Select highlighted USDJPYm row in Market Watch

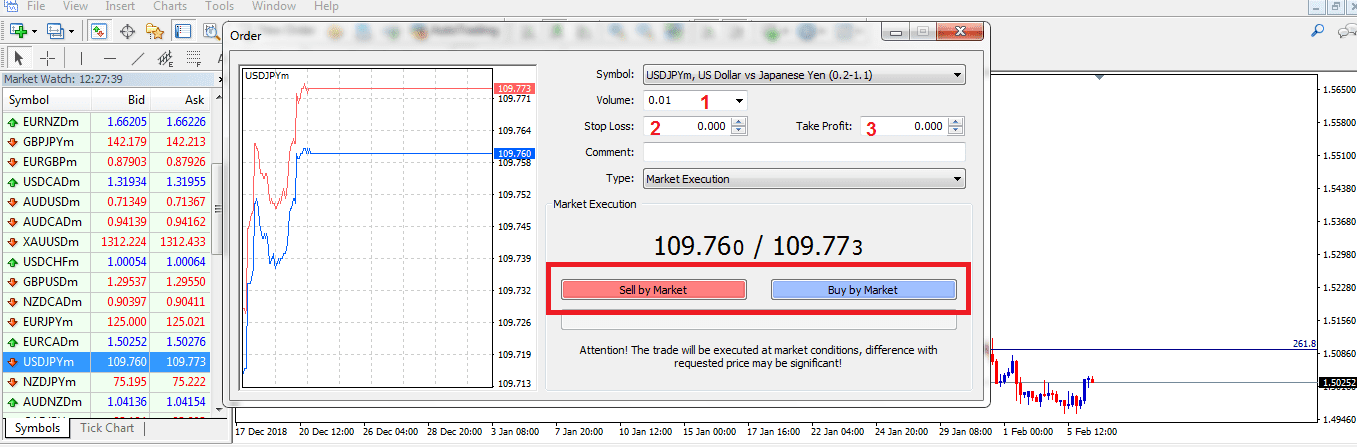[107, 361]
